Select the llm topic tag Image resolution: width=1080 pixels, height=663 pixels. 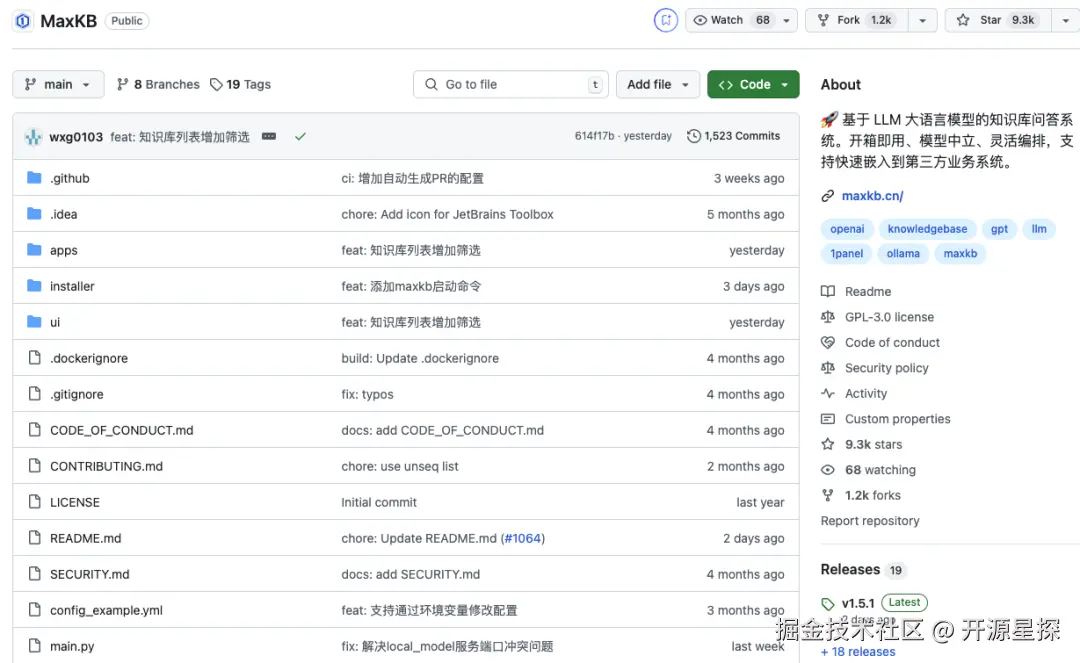tap(1039, 229)
